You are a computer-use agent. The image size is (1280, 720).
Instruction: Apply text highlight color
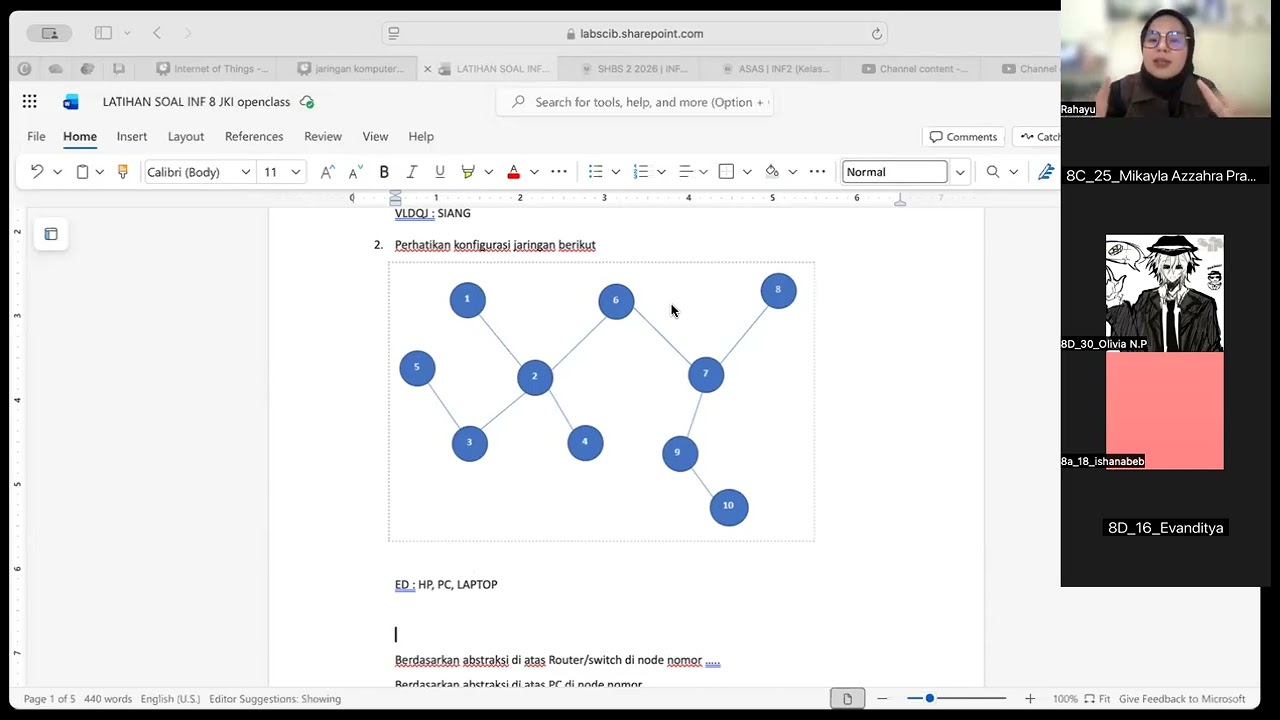[x=467, y=172]
